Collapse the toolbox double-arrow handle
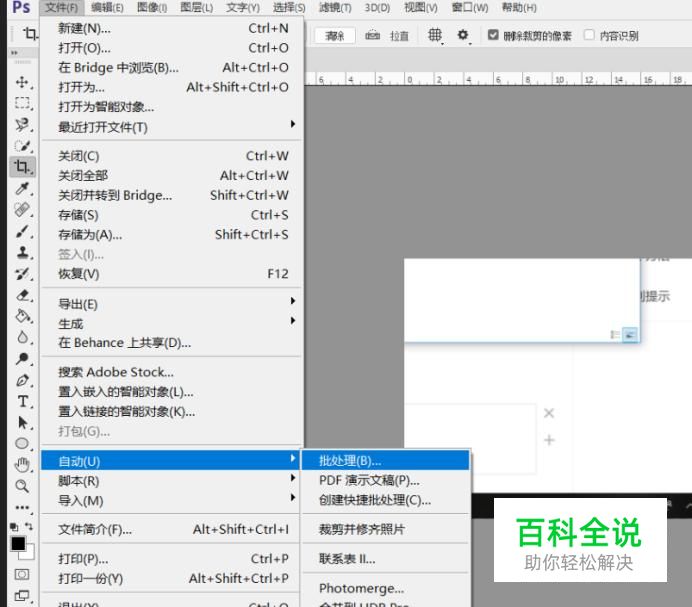 coord(15,53)
